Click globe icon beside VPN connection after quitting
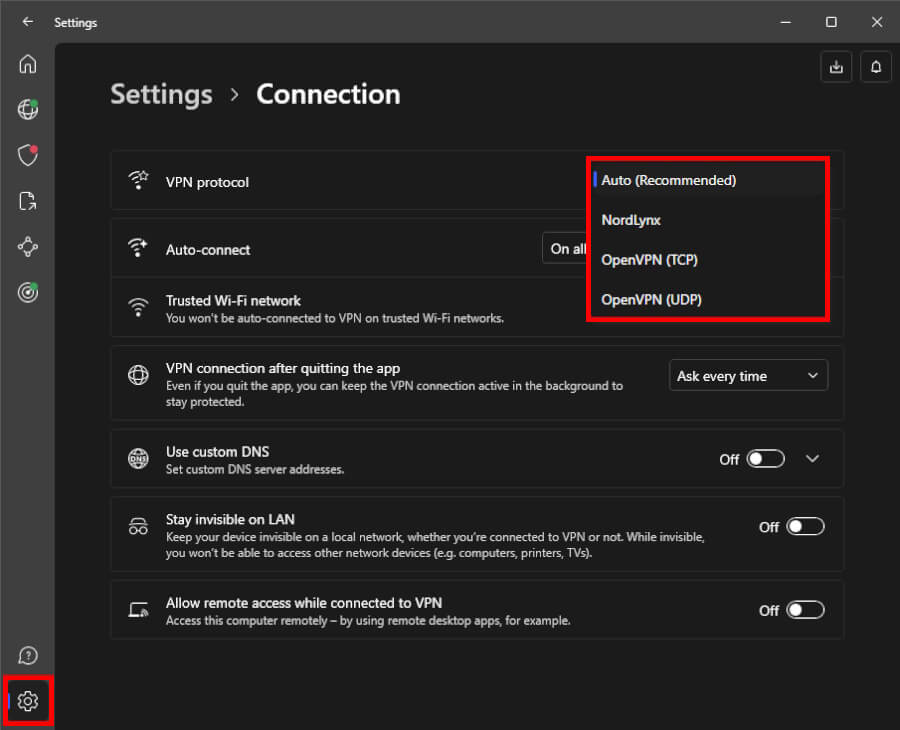 click(138, 375)
